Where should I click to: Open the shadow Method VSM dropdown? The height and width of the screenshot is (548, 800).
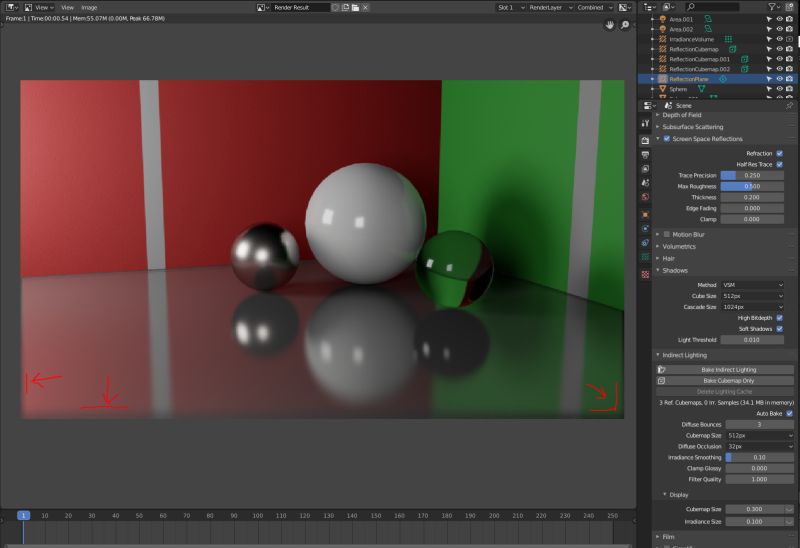tap(753, 285)
